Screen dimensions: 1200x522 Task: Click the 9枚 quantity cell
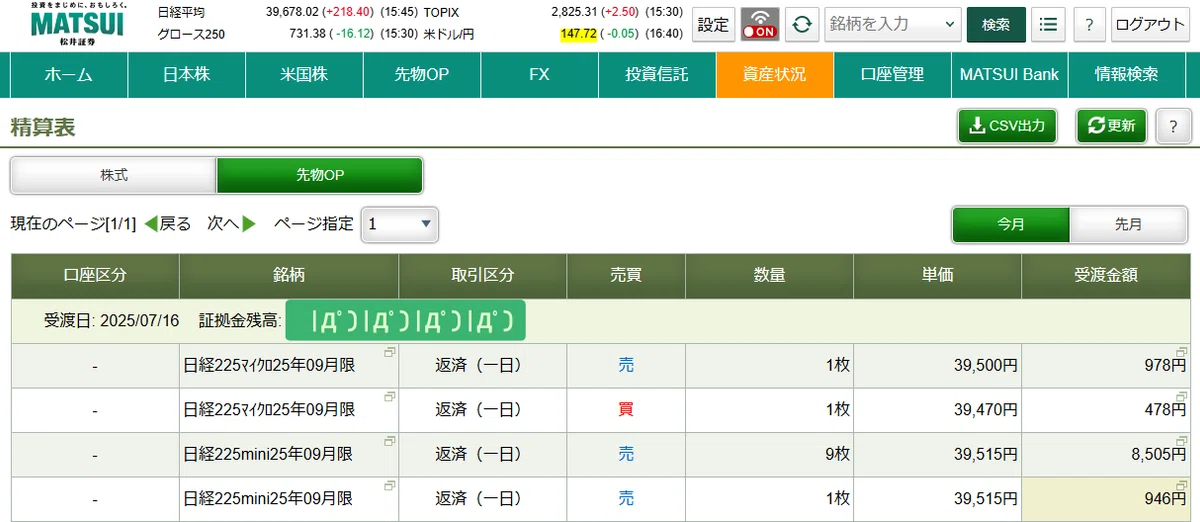tap(770, 454)
